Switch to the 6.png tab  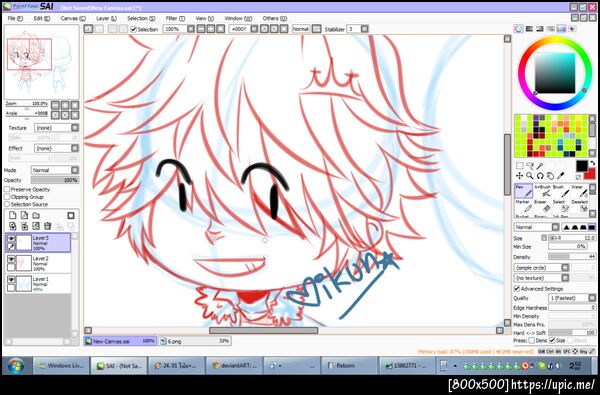pyautogui.click(x=195, y=341)
